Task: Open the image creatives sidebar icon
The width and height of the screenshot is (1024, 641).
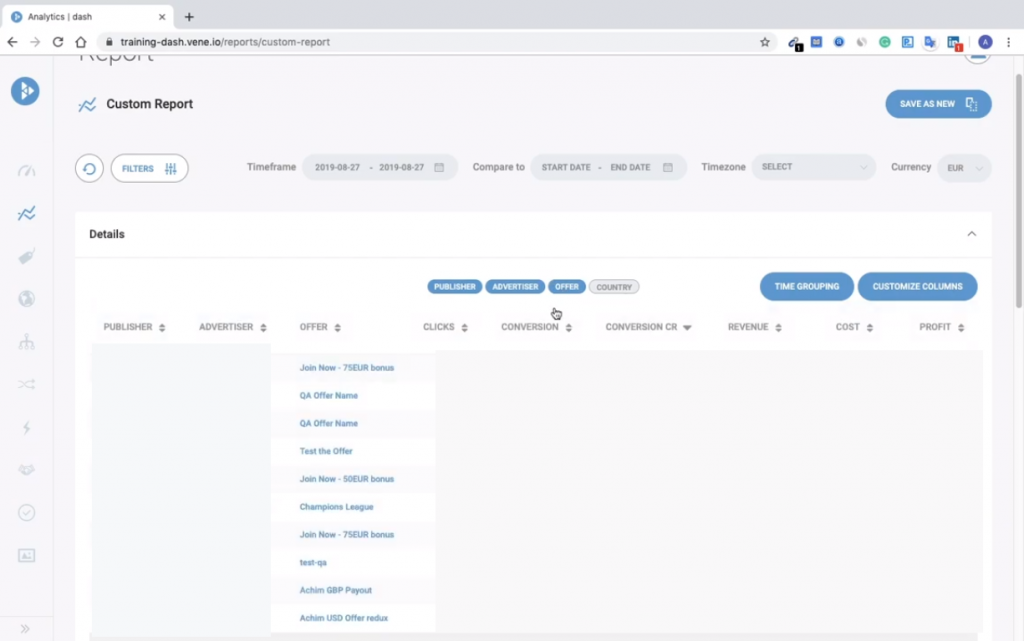Action: [x=26, y=555]
